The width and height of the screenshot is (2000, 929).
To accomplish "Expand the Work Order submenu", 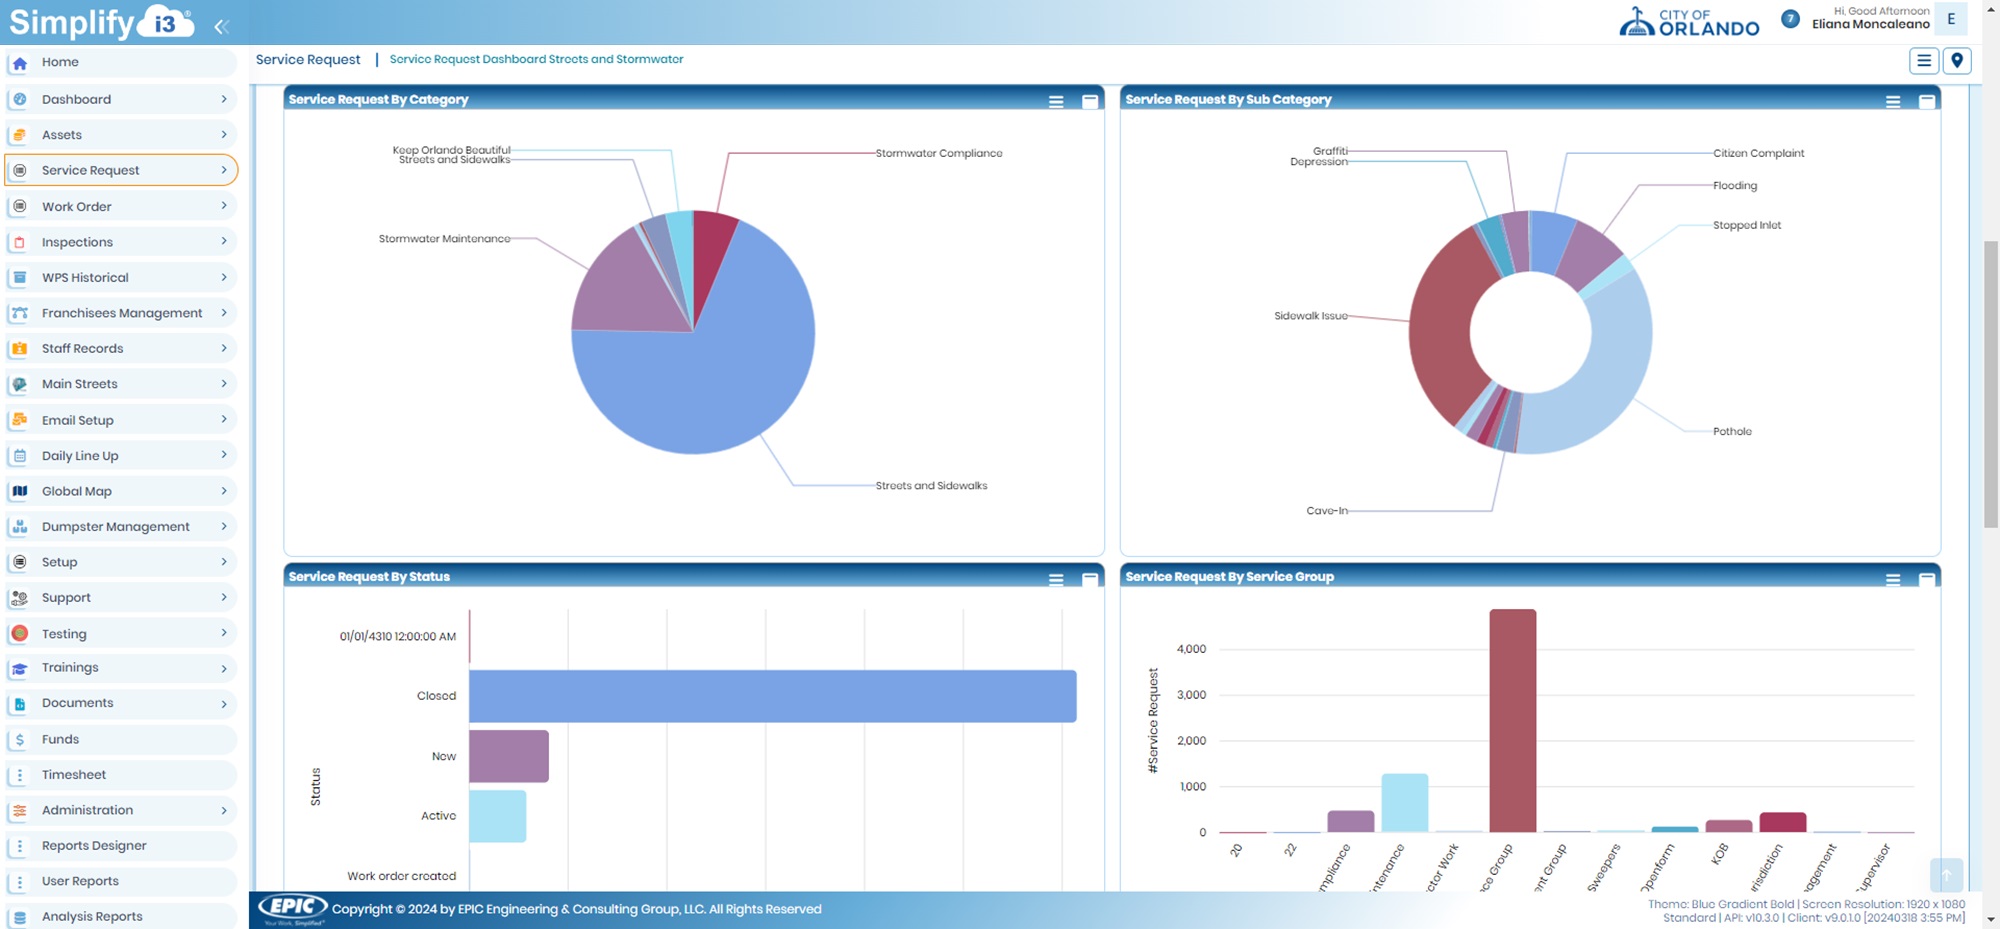I will pos(223,206).
